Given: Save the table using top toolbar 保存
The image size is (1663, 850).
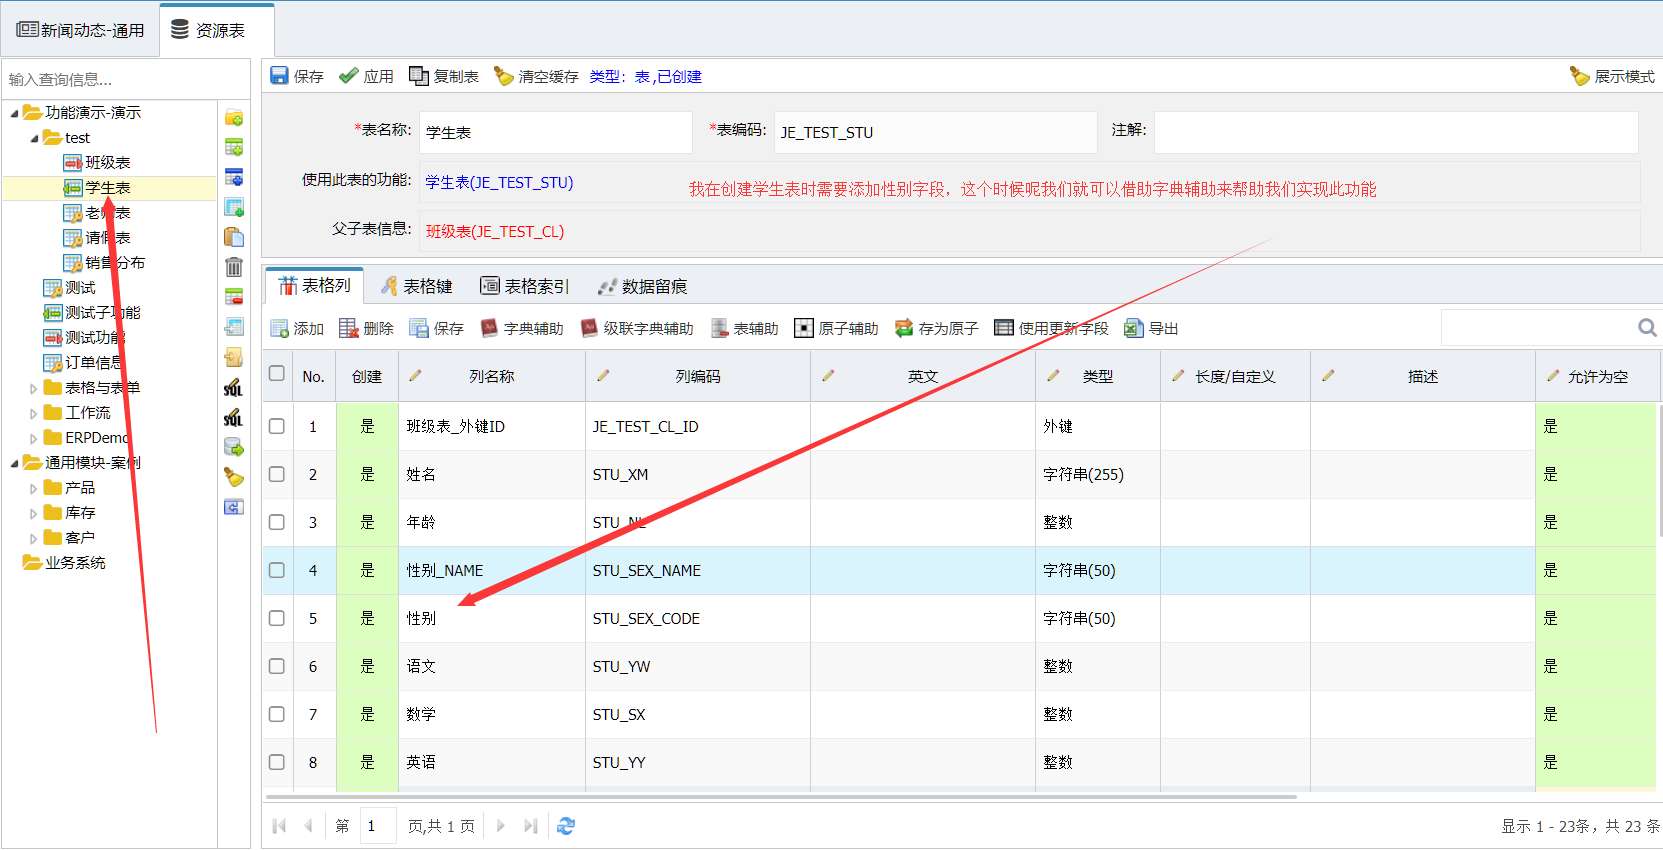Looking at the screenshot, I should pyautogui.click(x=296, y=76).
